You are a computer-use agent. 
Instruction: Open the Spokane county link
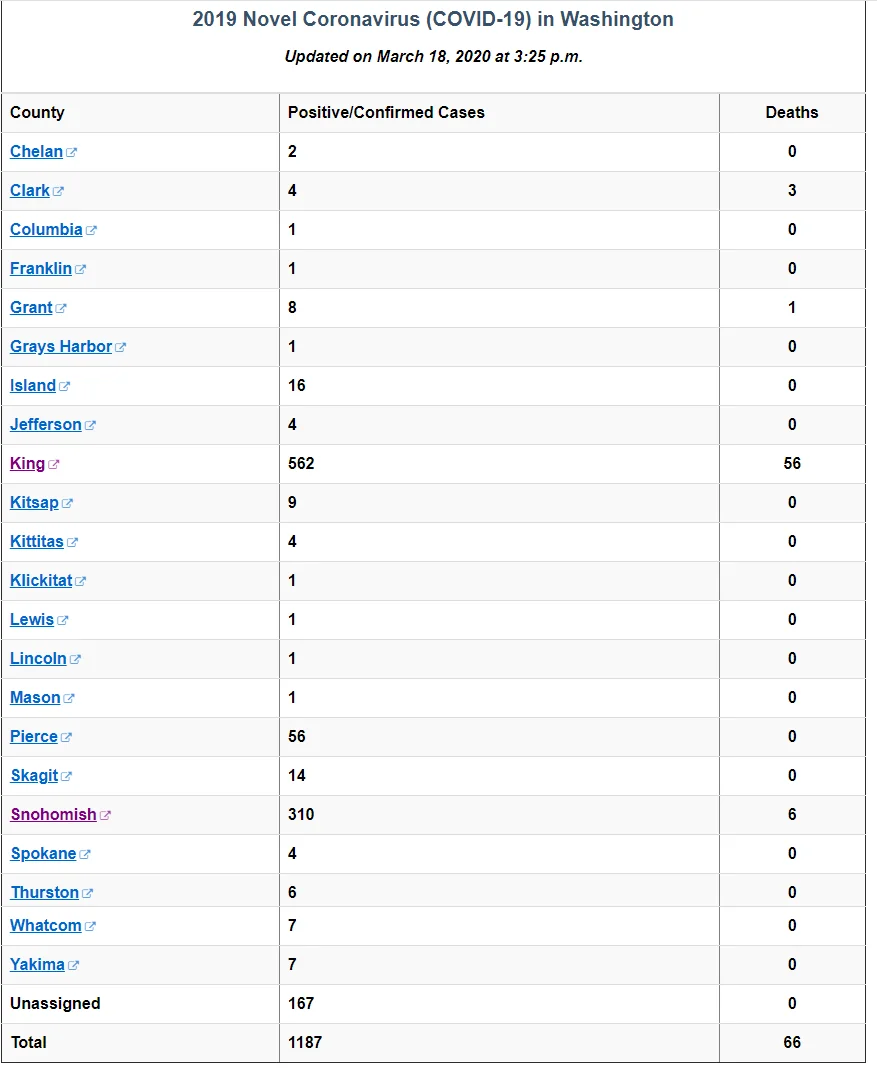coord(44,854)
